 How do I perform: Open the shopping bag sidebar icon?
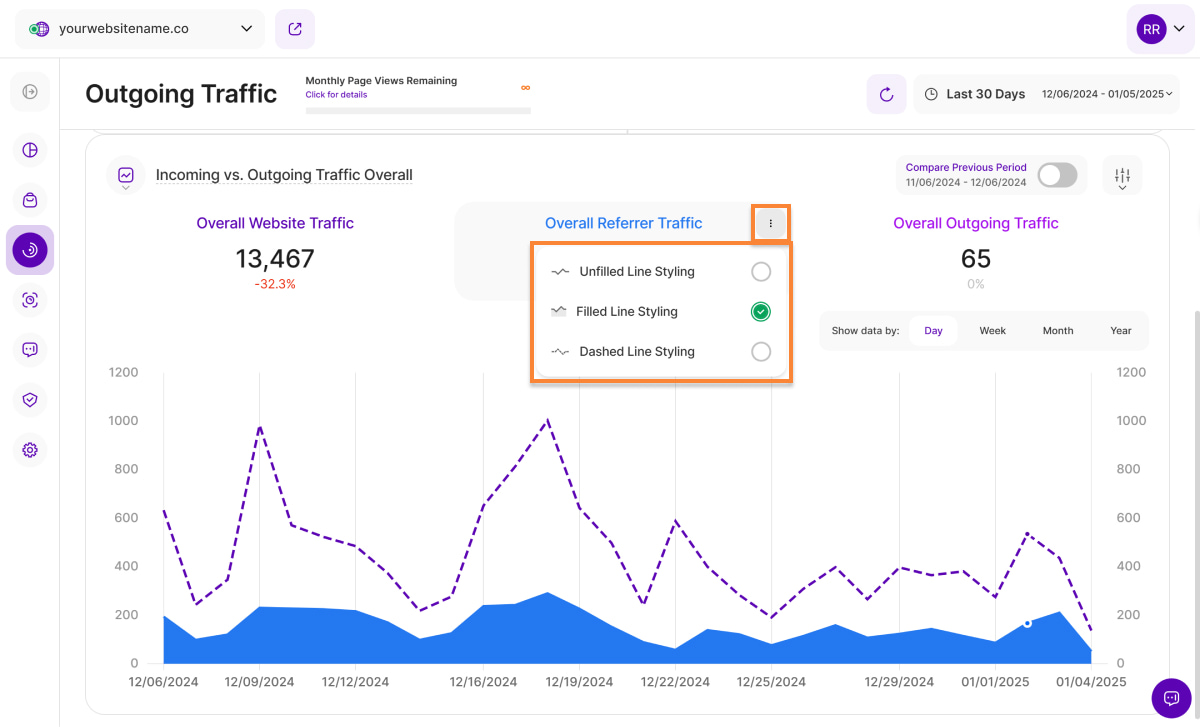pyautogui.click(x=30, y=200)
